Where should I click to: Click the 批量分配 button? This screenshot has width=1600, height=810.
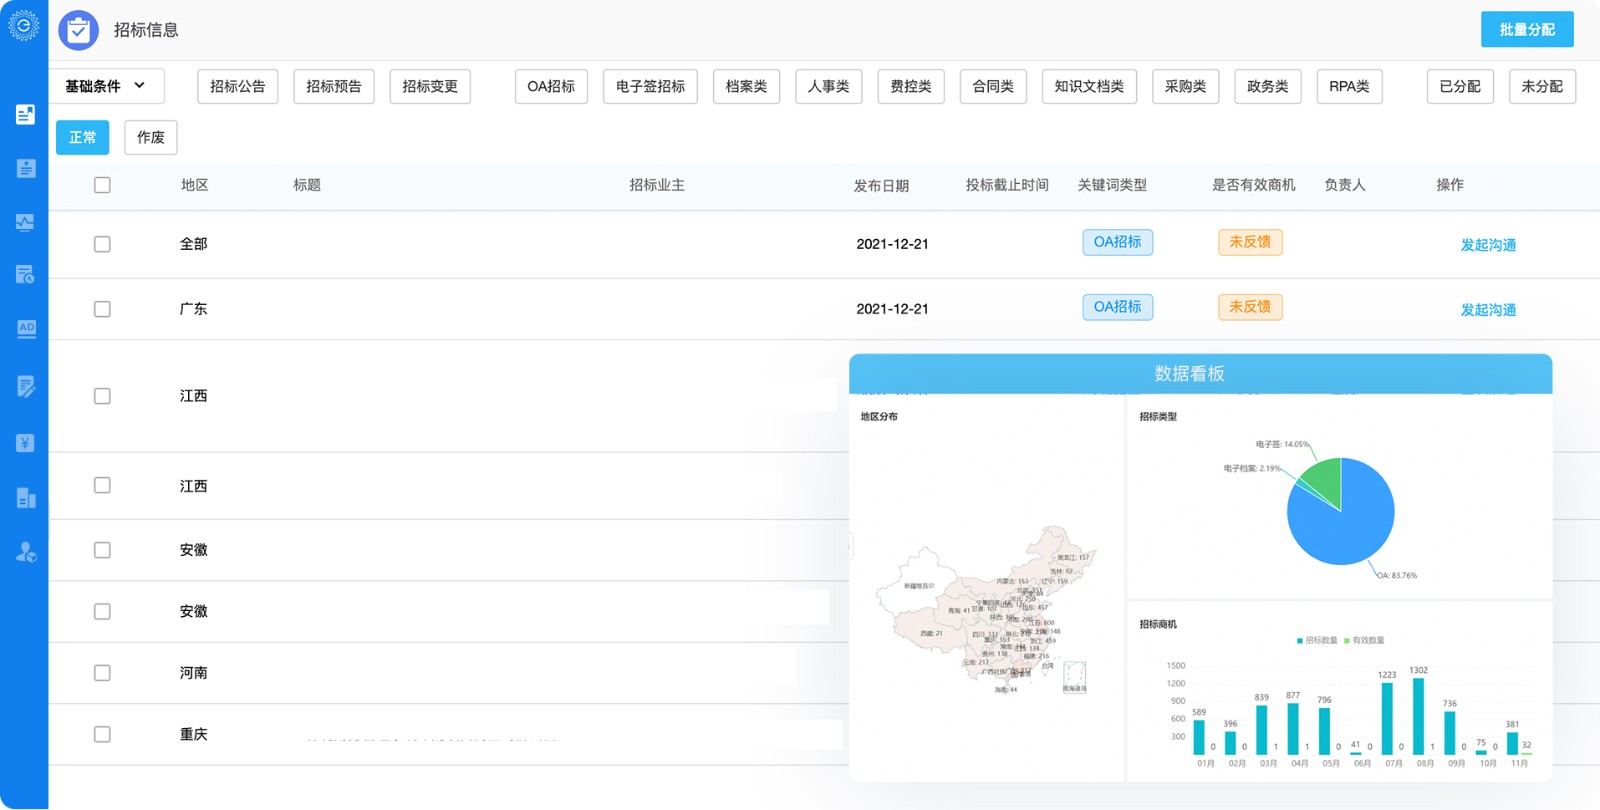click(1527, 30)
